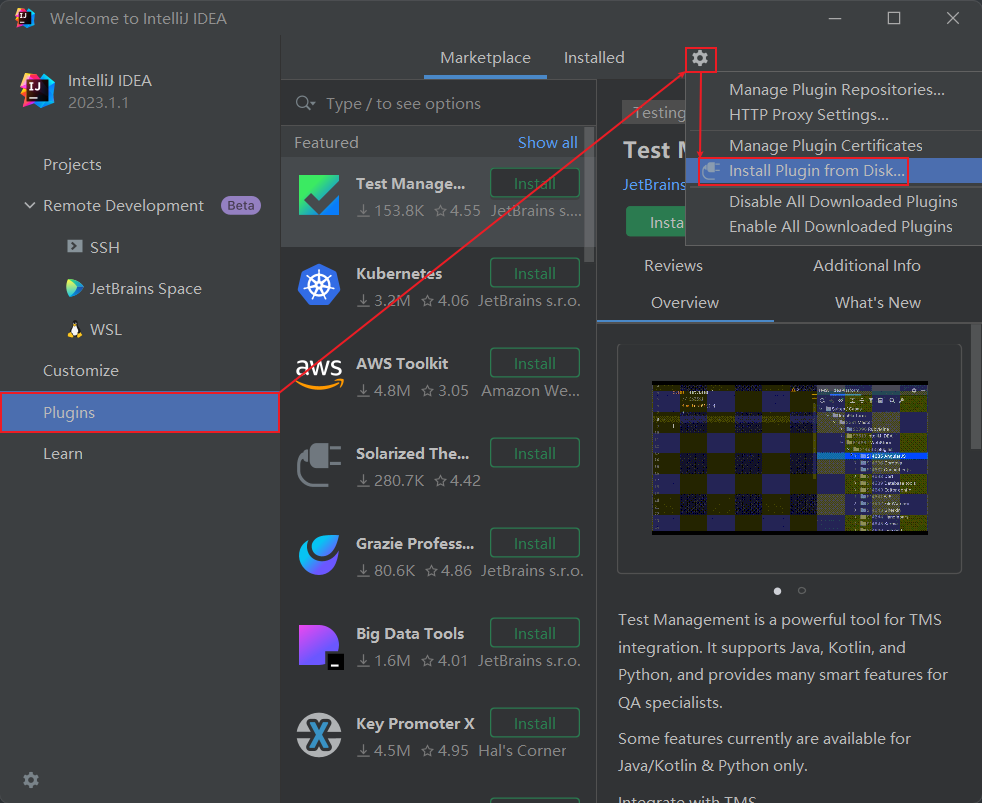
Task: Install the Solarized Theme plugin
Action: tap(535, 453)
